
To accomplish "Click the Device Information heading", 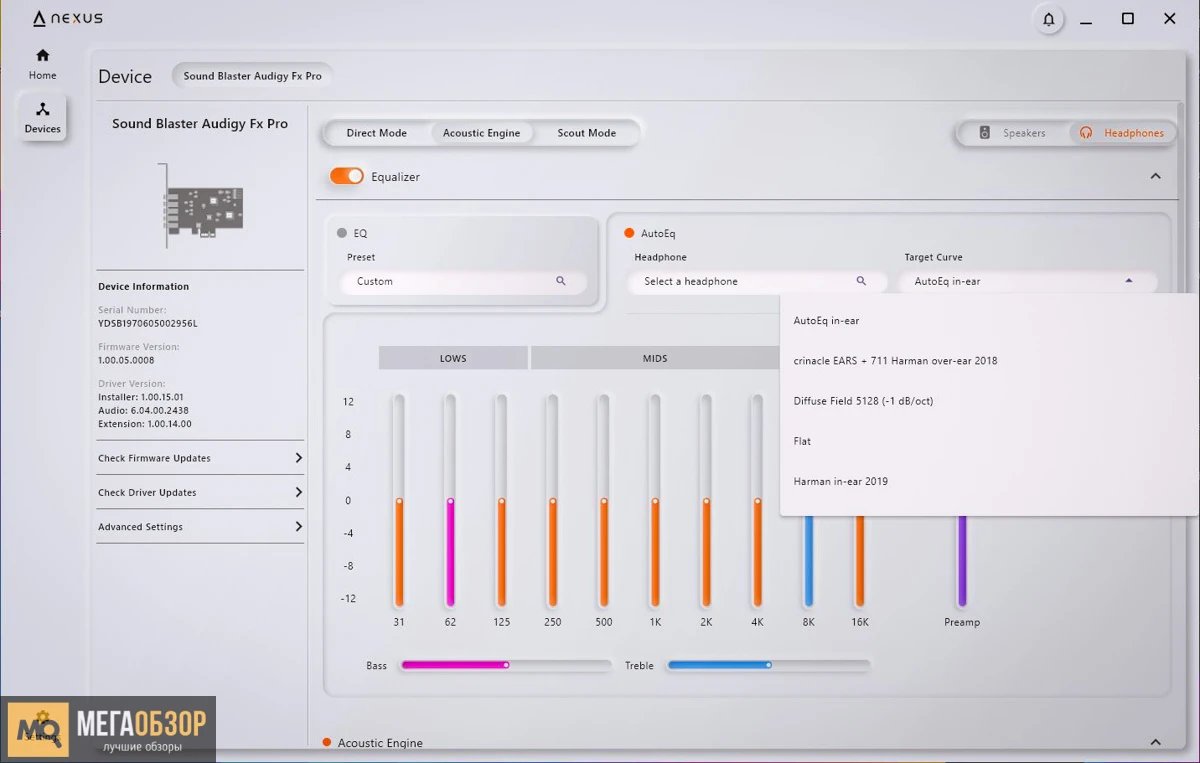I will point(143,286).
